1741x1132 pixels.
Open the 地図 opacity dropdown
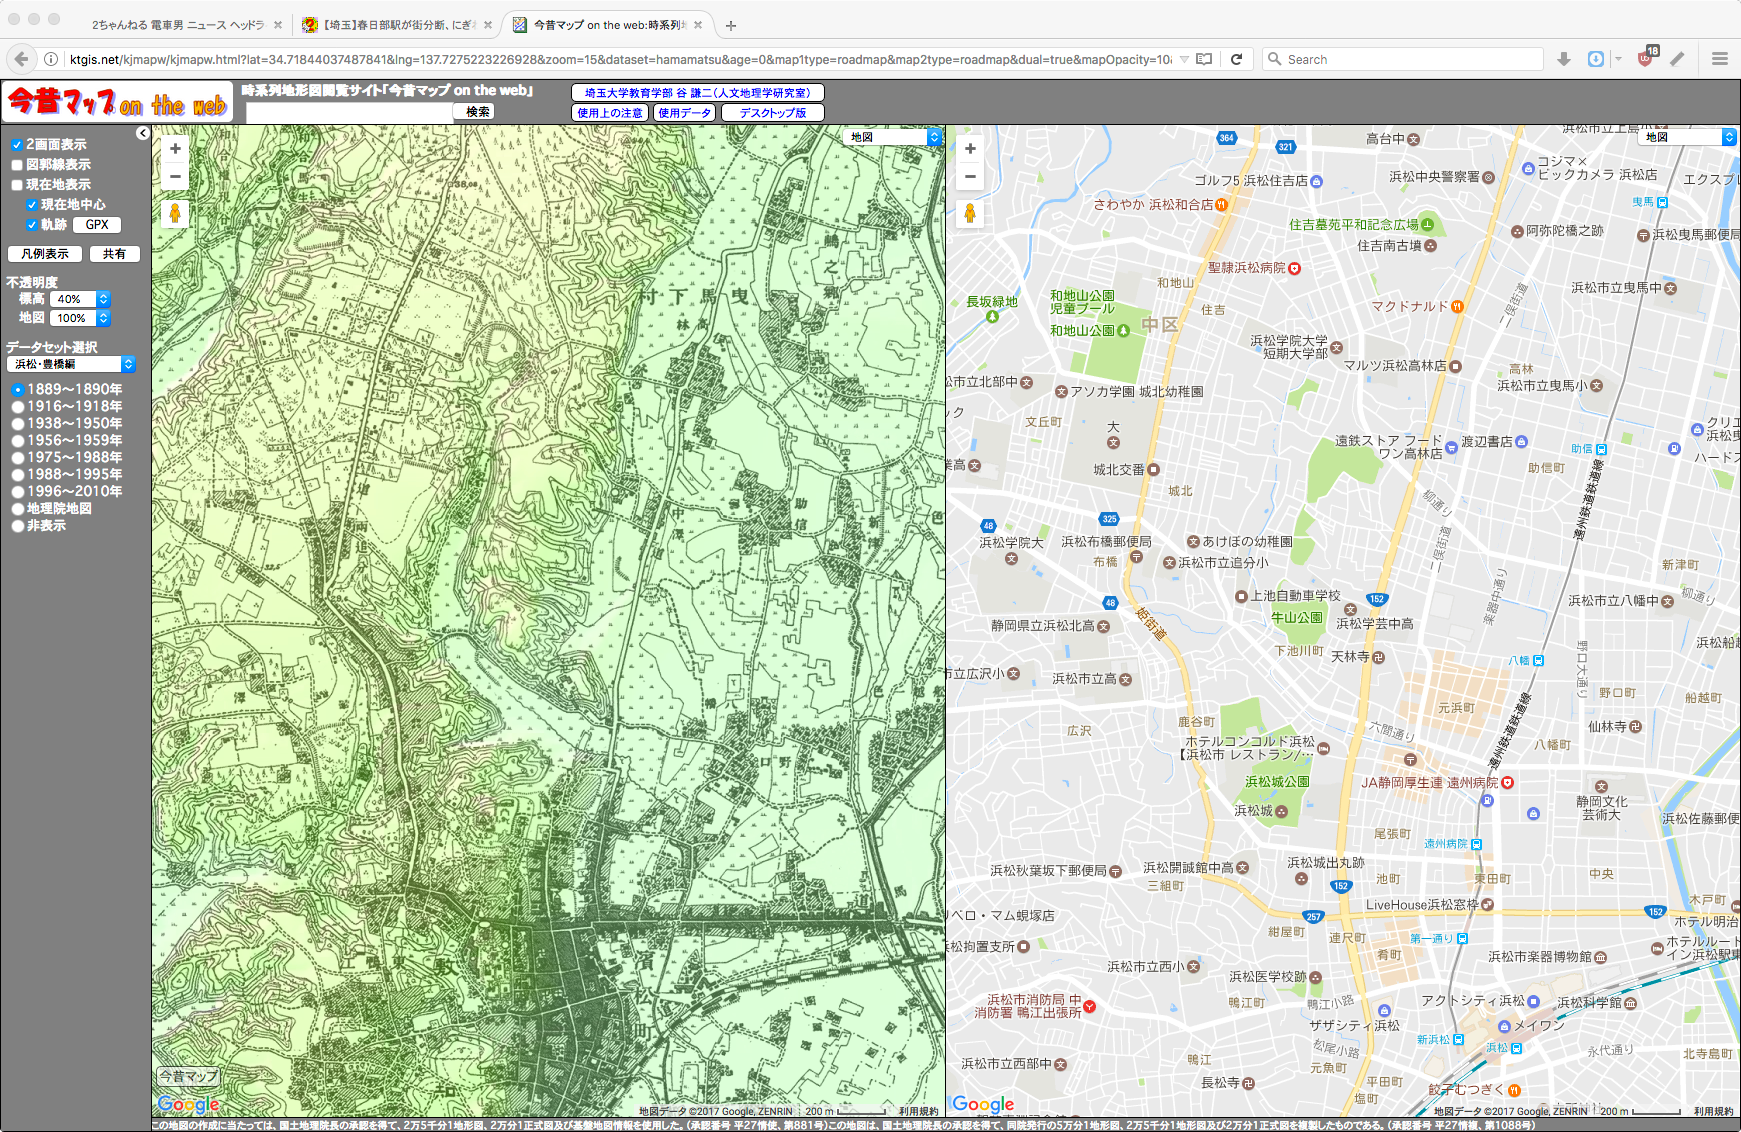coord(80,318)
